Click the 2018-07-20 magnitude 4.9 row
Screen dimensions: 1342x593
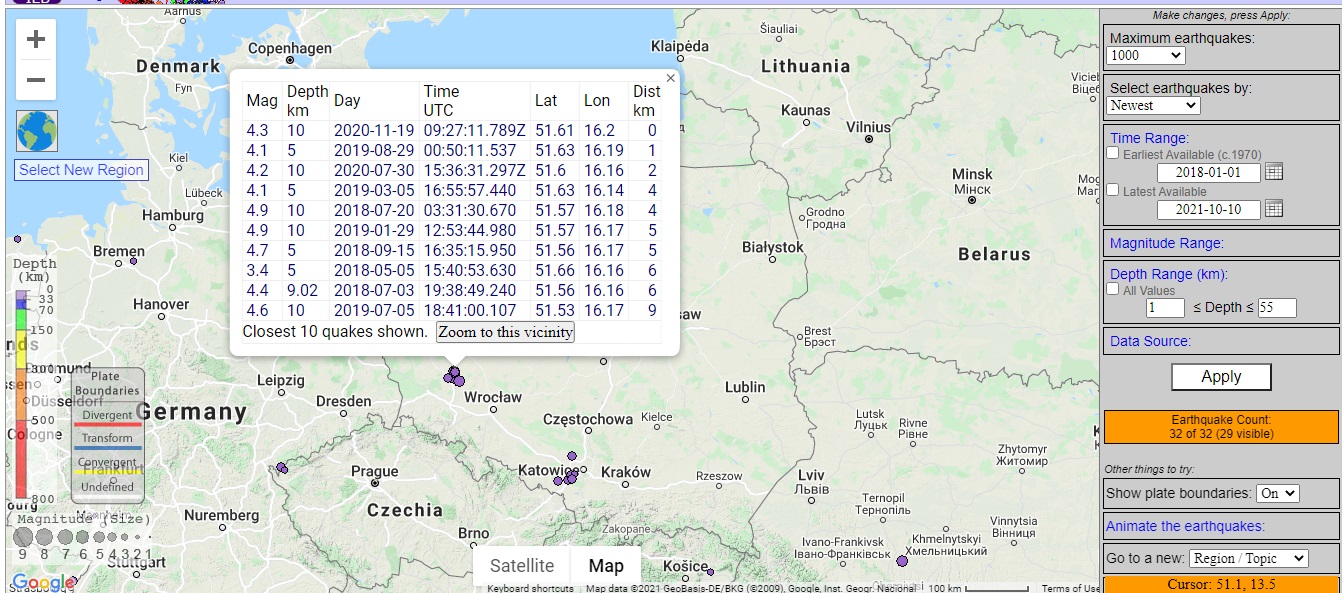(x=452, y=210)
